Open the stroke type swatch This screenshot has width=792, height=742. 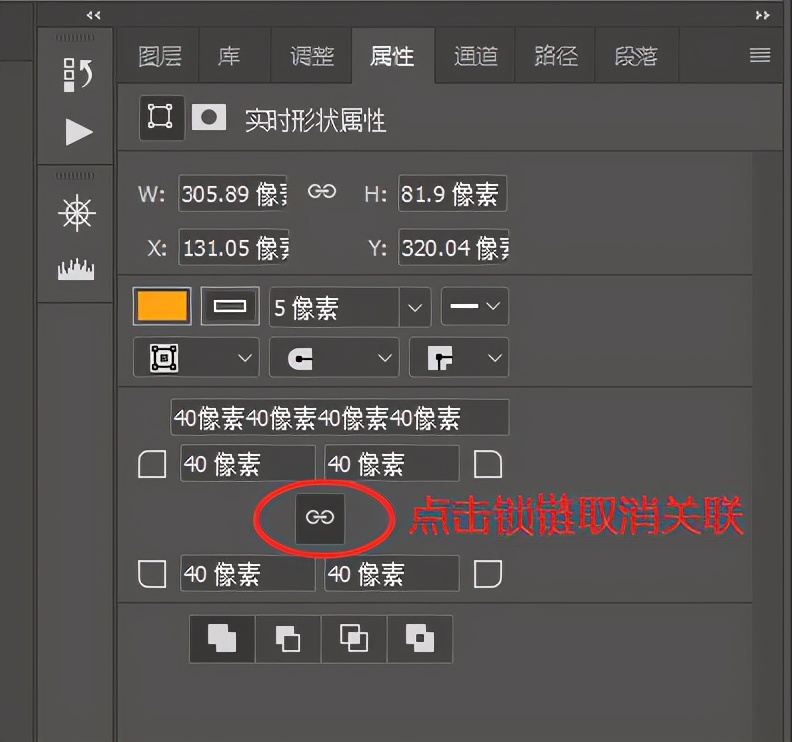[x=230, y=306]
